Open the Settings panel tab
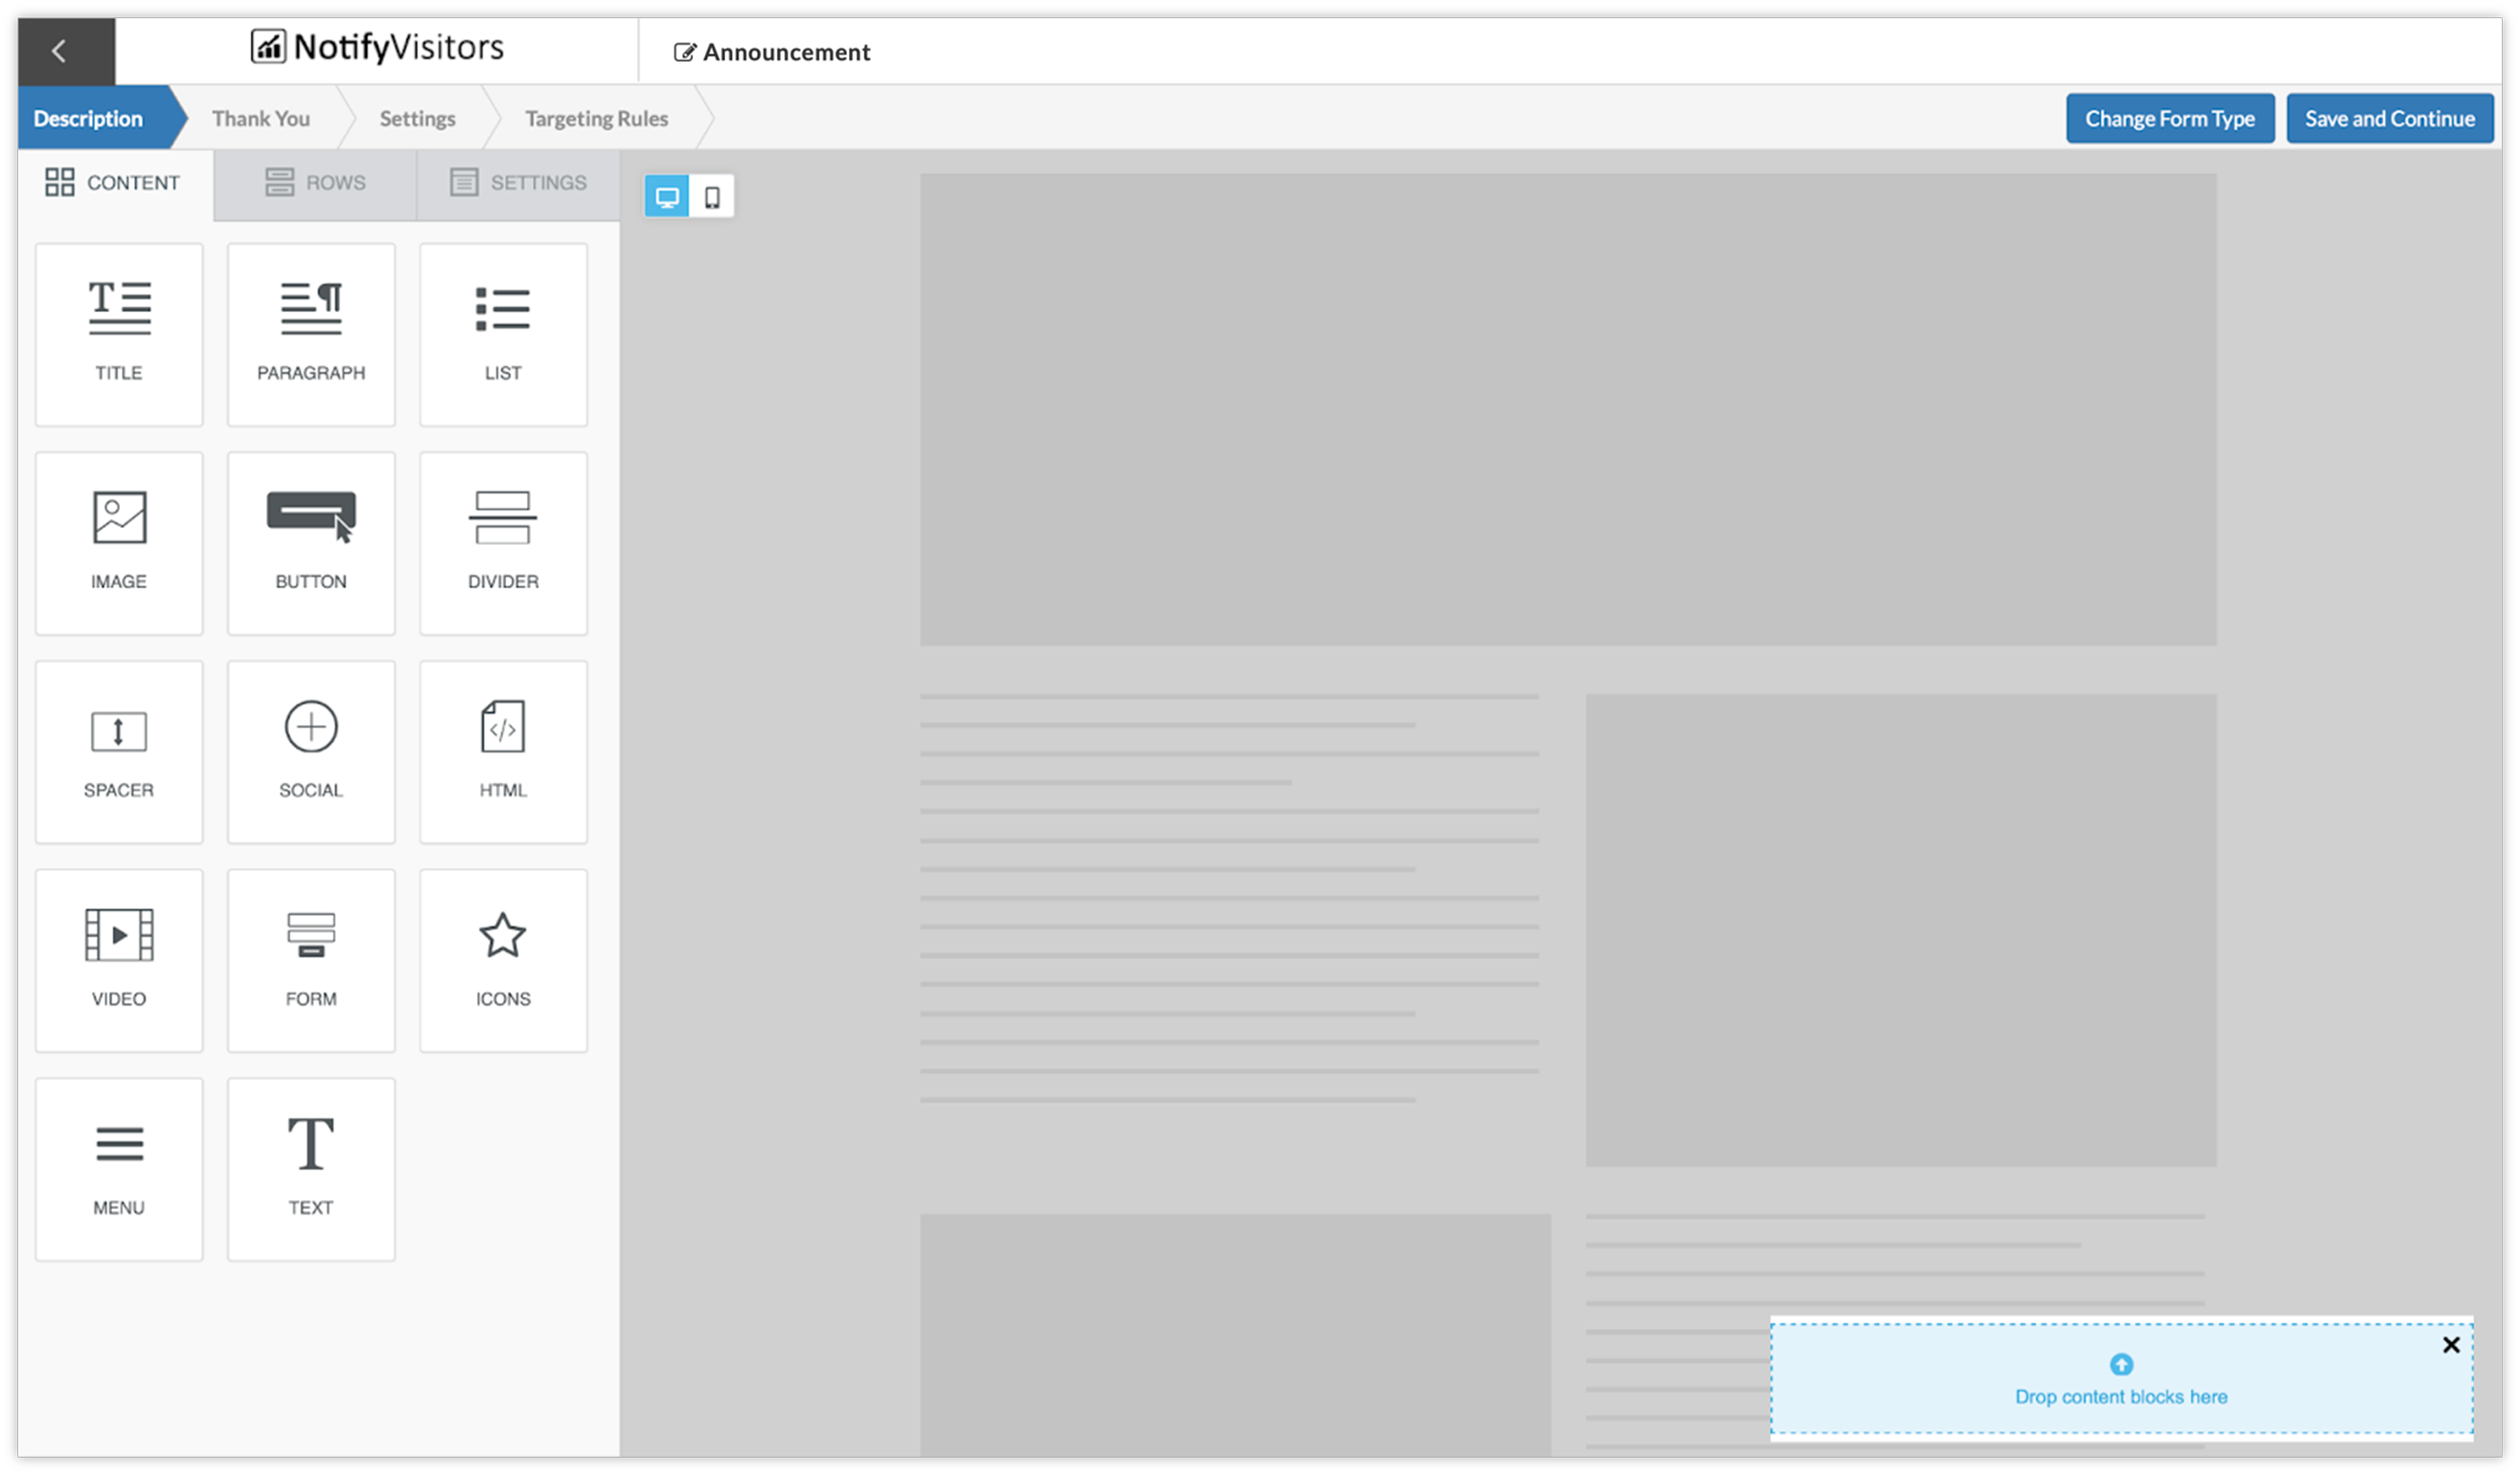 [518, 183]
